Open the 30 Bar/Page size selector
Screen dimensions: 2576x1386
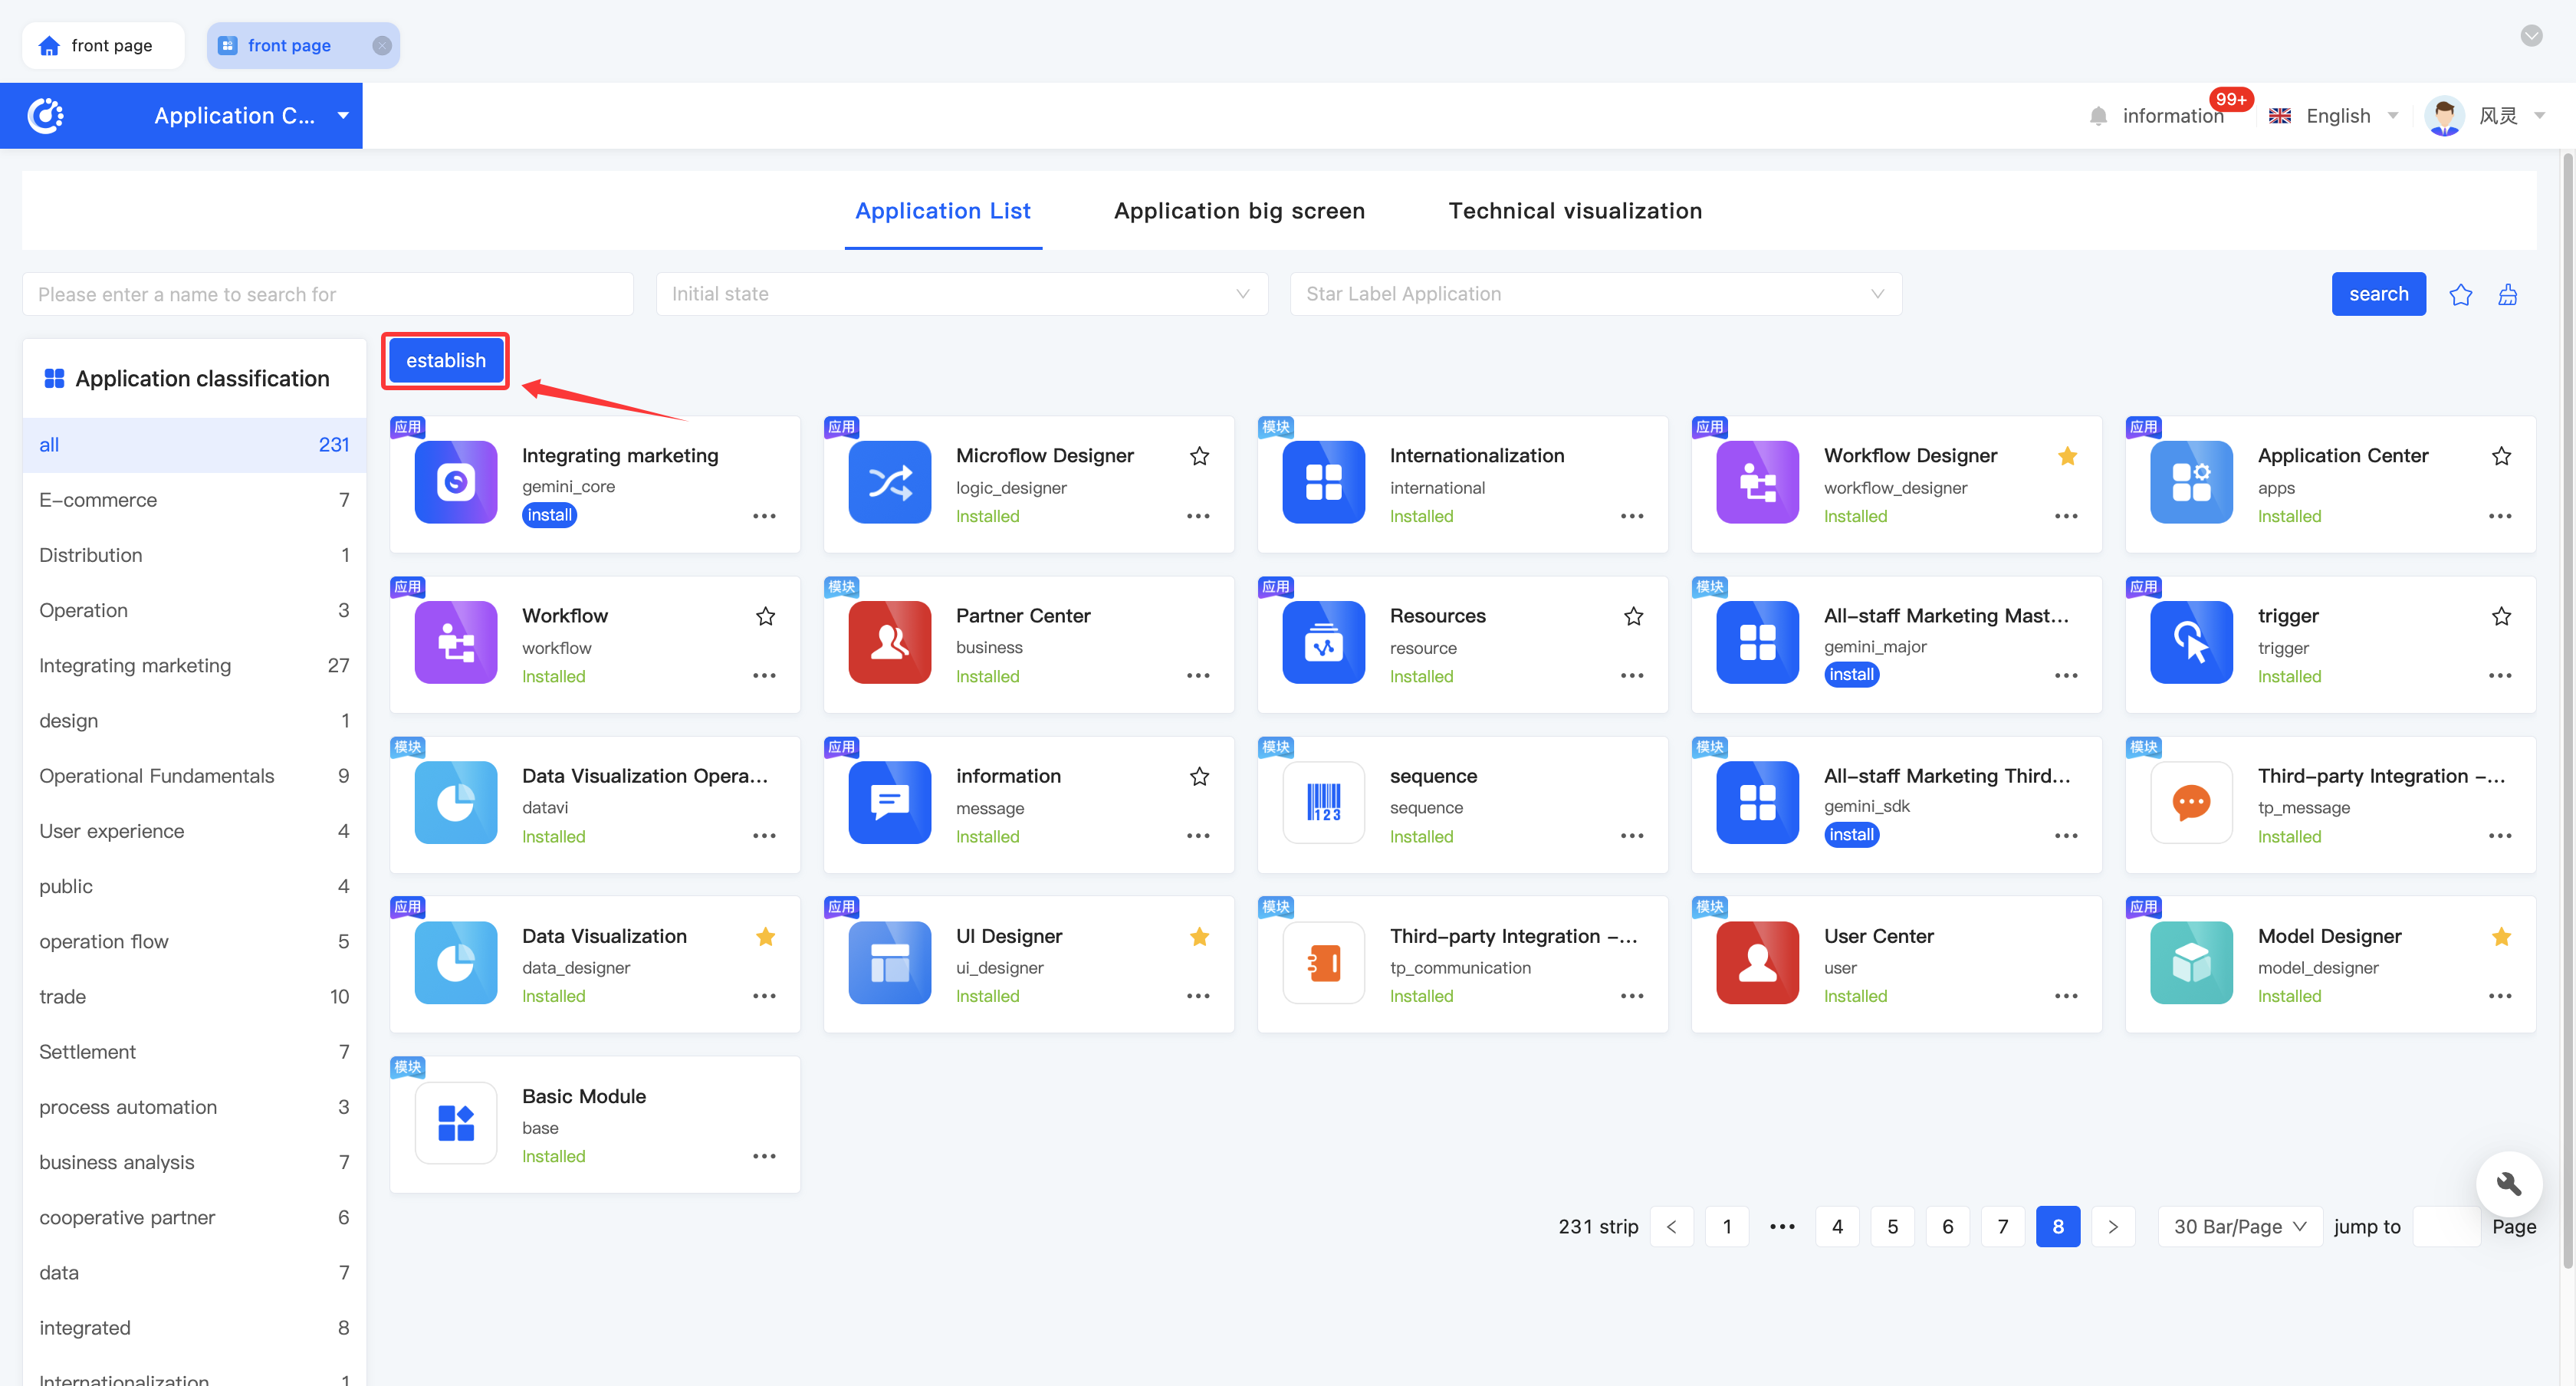2239,1226
